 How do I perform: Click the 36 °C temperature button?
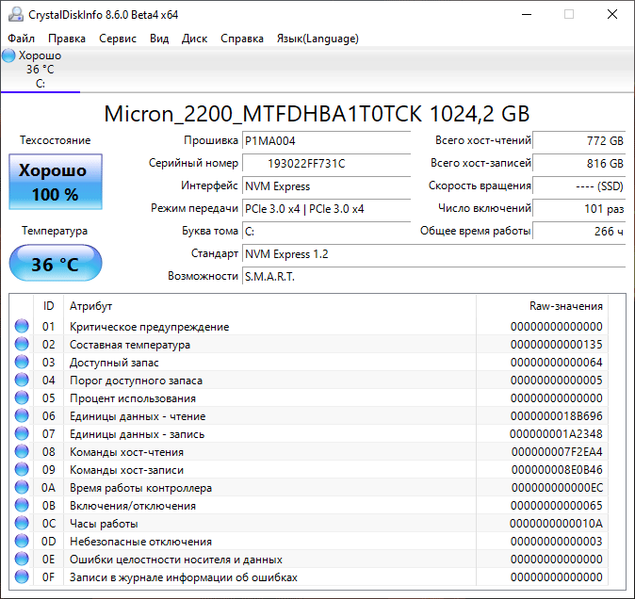54,265
